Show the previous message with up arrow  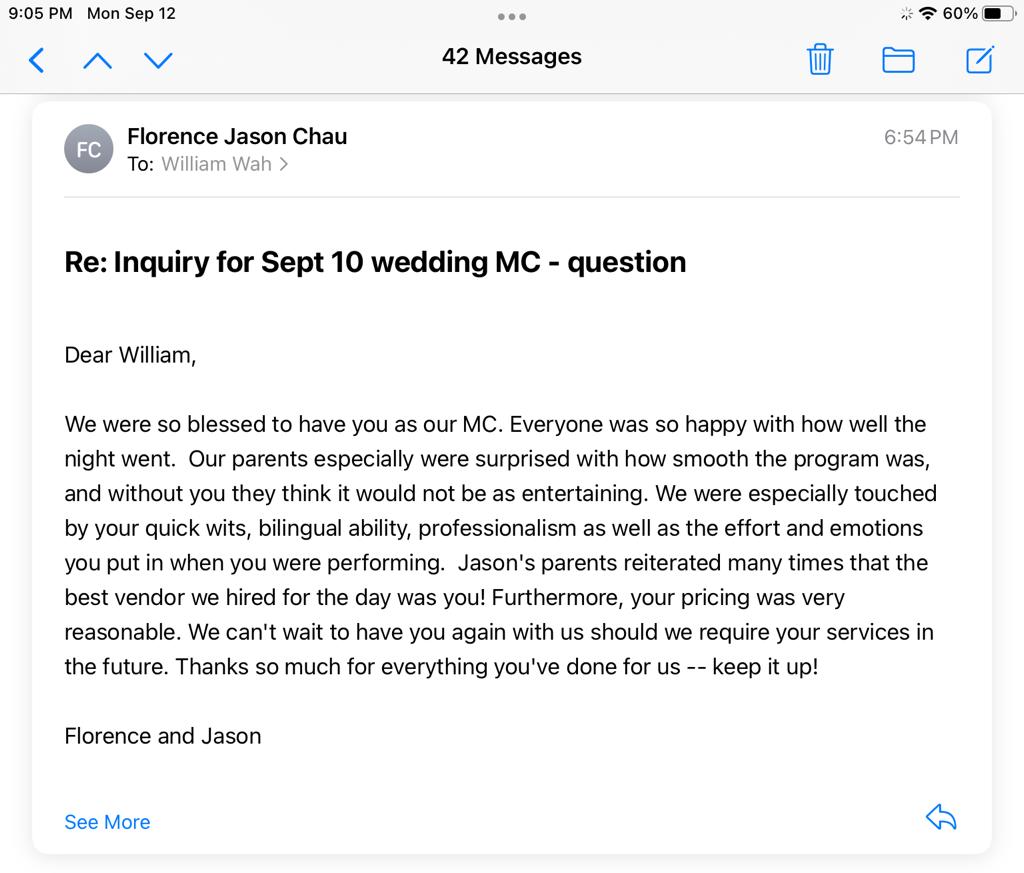click(x=97, y=61)
